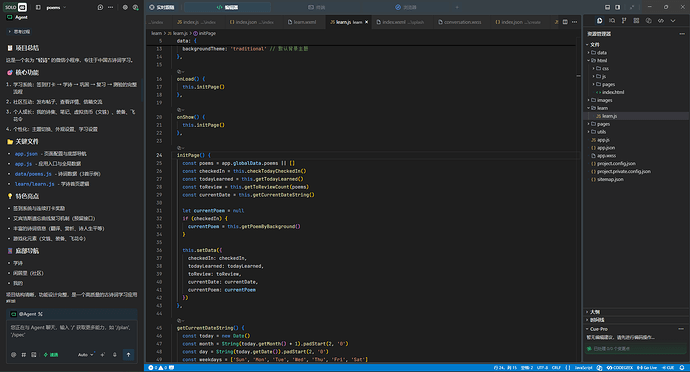Select the code brackets icon in right panel
Screen dimensions: 690x372
(x=661, y=21)
